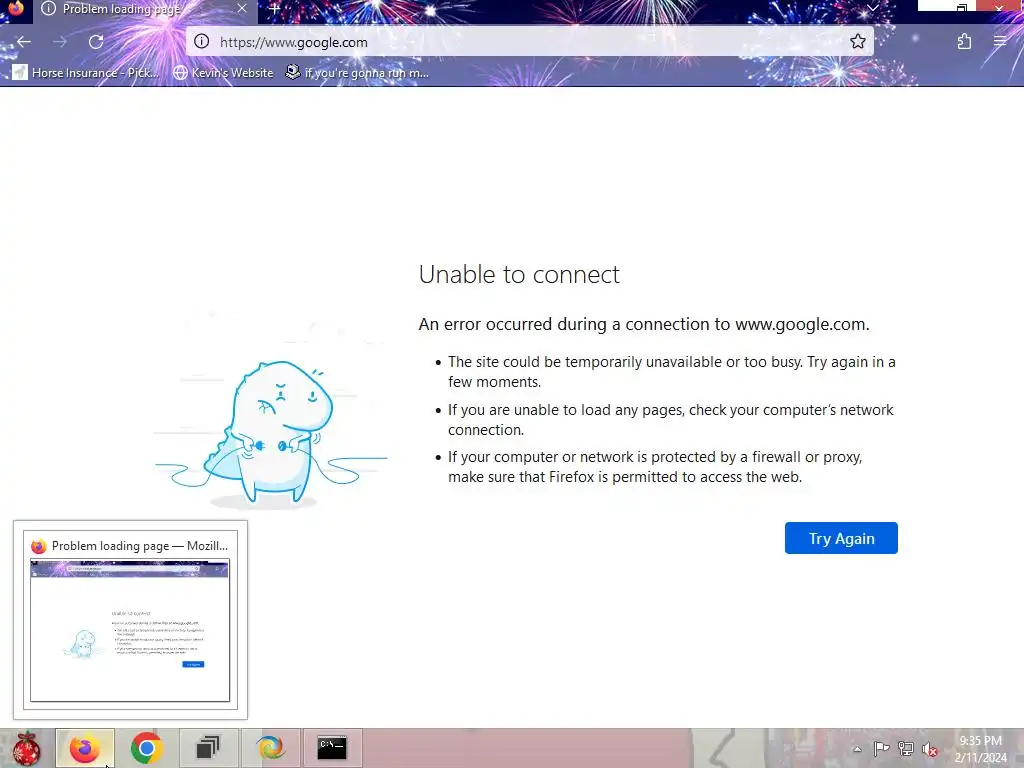Click the address bar showing https://www.google.com
The width and height of the screenshot is (1024, 768).
coord(530,42)
